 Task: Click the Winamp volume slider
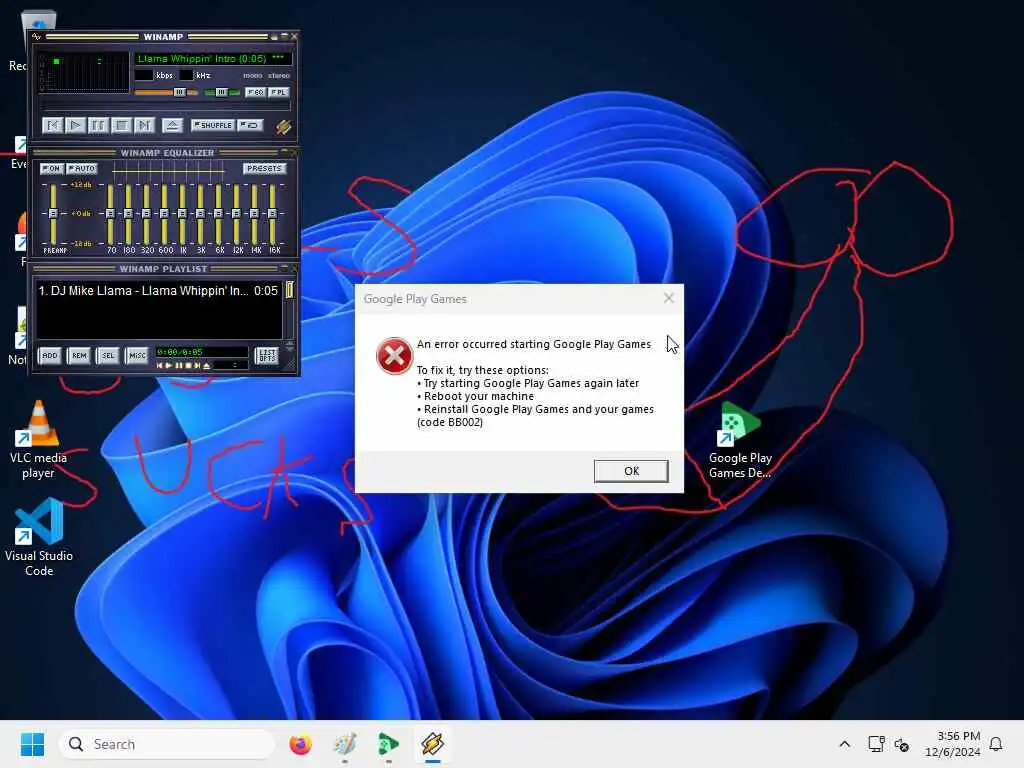coord(167,92)
